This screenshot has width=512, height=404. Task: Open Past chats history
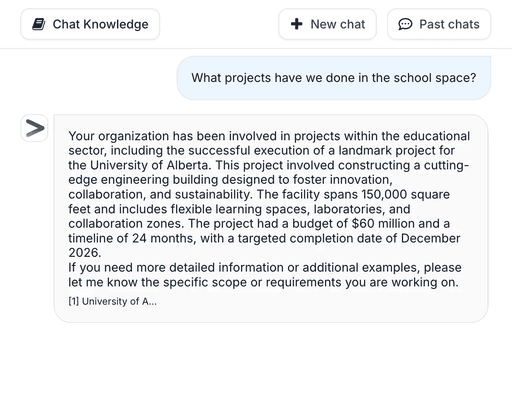tap(439, 24)
